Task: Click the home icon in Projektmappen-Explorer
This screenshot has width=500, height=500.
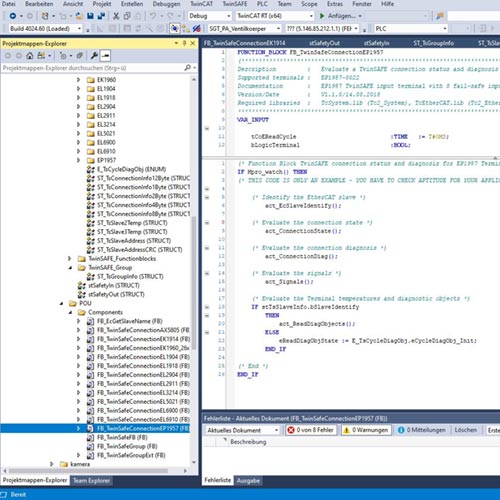Action: [30, 56]
